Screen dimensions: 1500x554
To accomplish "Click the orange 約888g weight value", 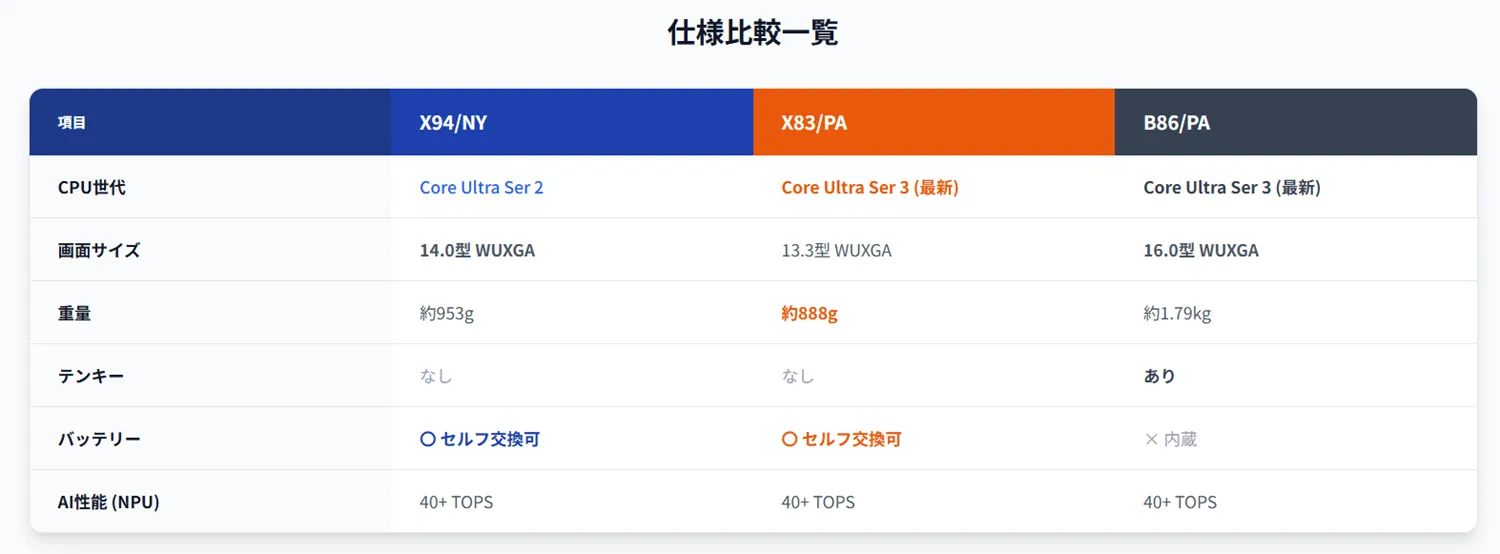I will (x=809, y=313).
